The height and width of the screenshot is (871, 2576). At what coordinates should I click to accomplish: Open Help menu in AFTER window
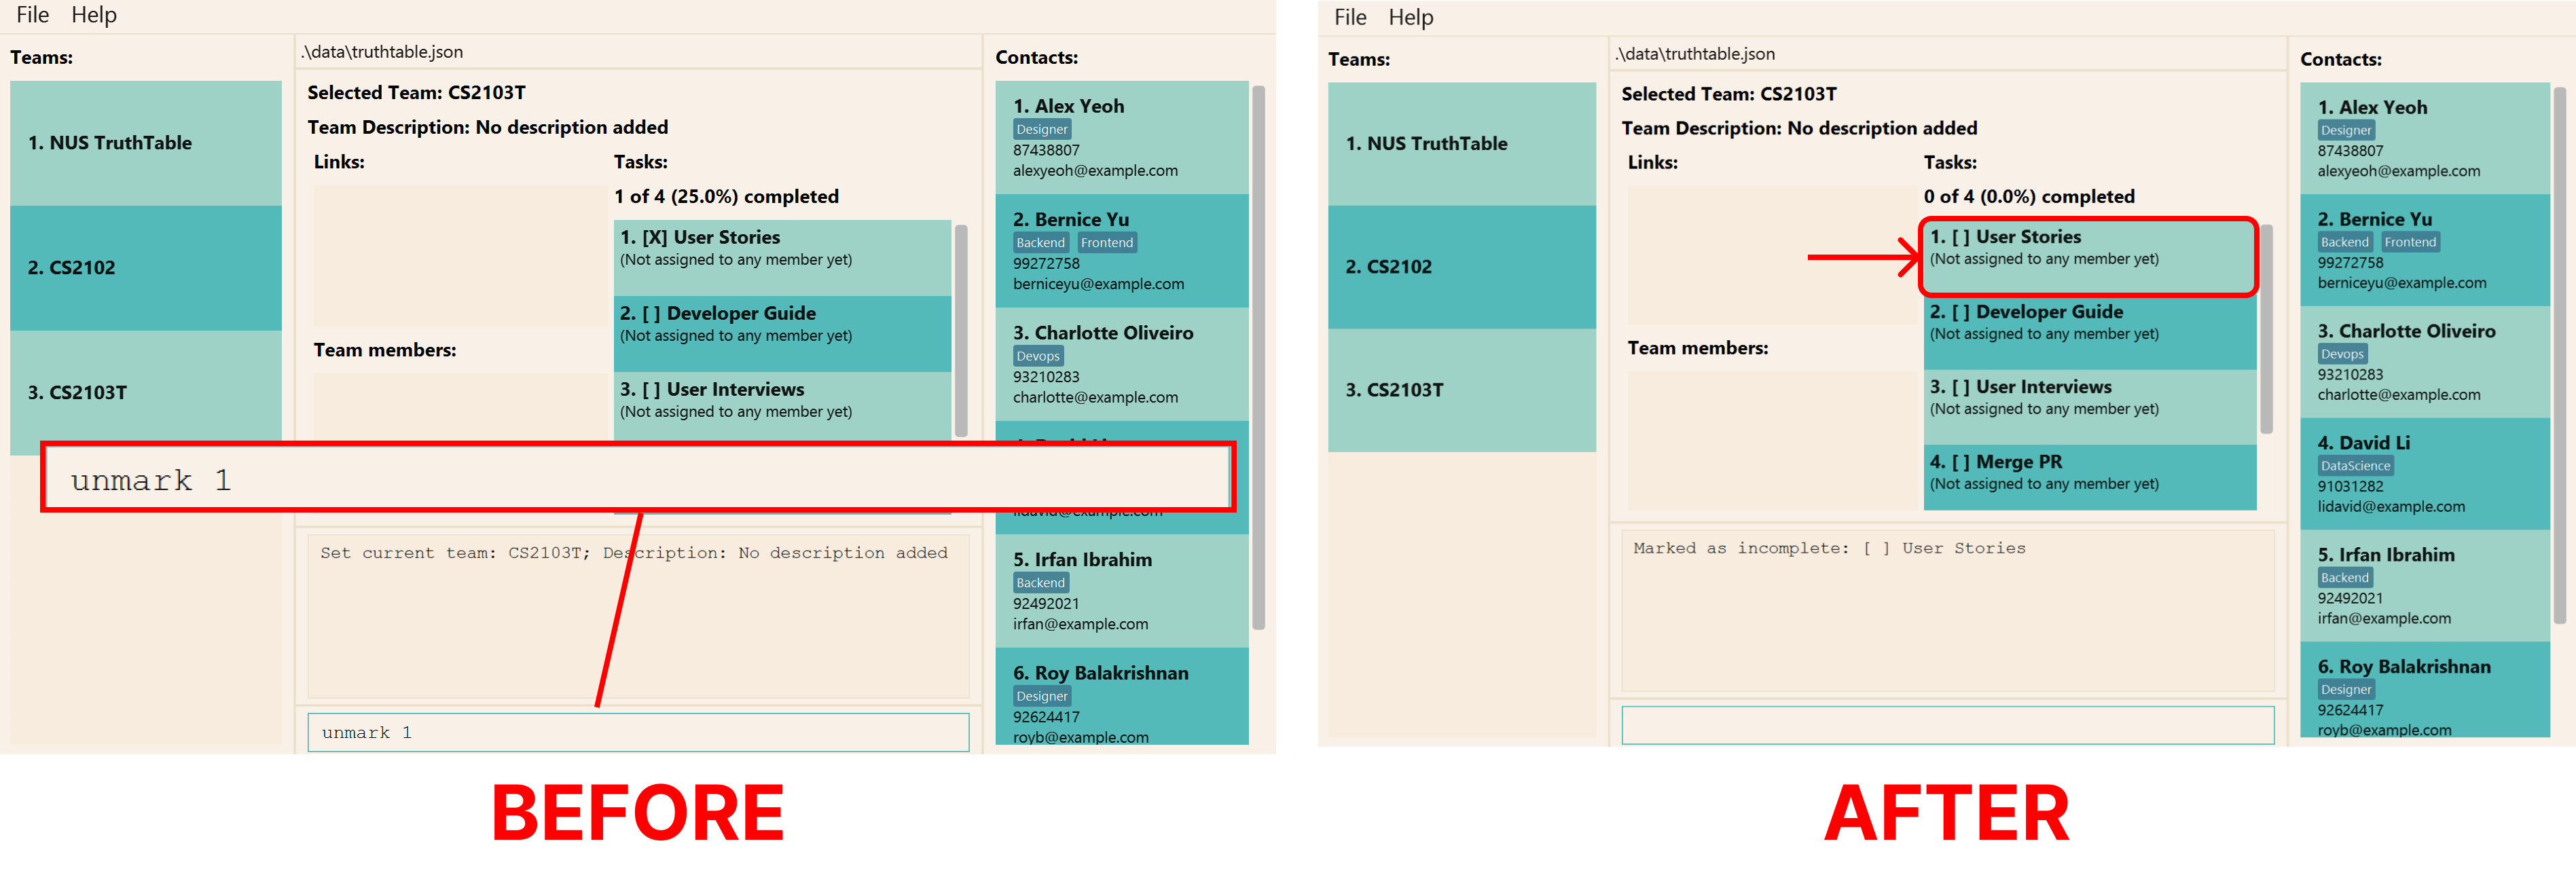tap(1411, 17)
